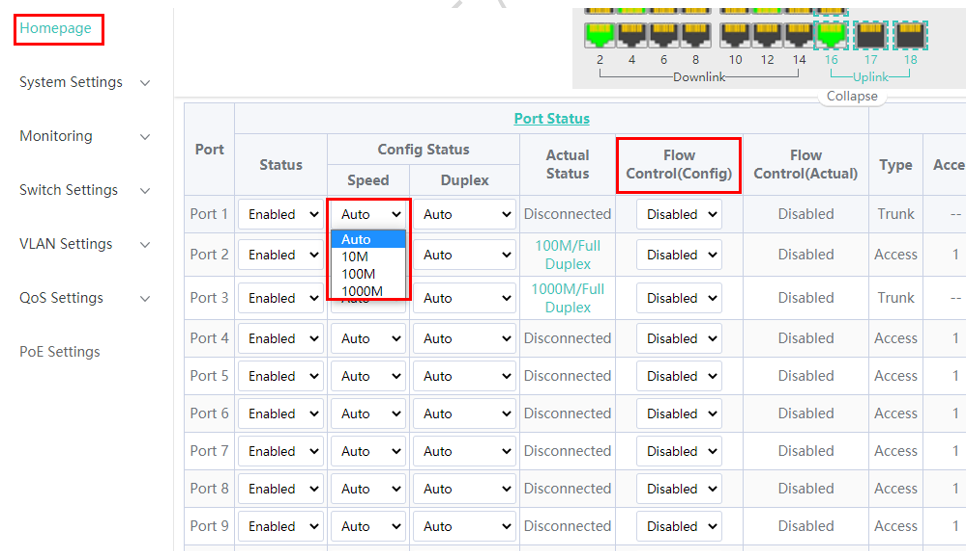Select the green uplink port 16 icon
Viewport: 968px width, 551px height.
click(831, 35)
